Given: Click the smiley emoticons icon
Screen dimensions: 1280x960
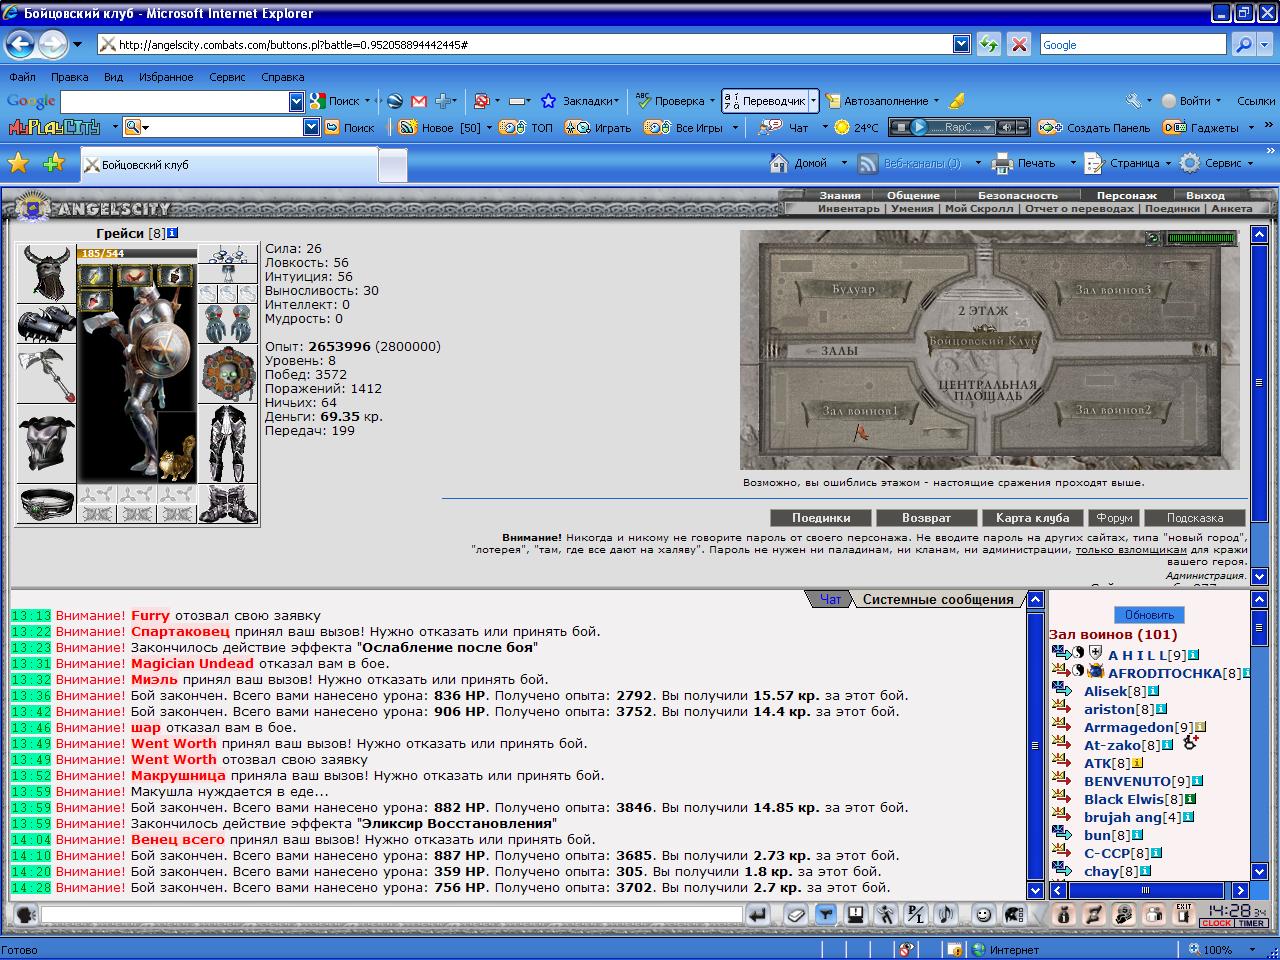Looking at the screenshot, I should pos(984,914).
